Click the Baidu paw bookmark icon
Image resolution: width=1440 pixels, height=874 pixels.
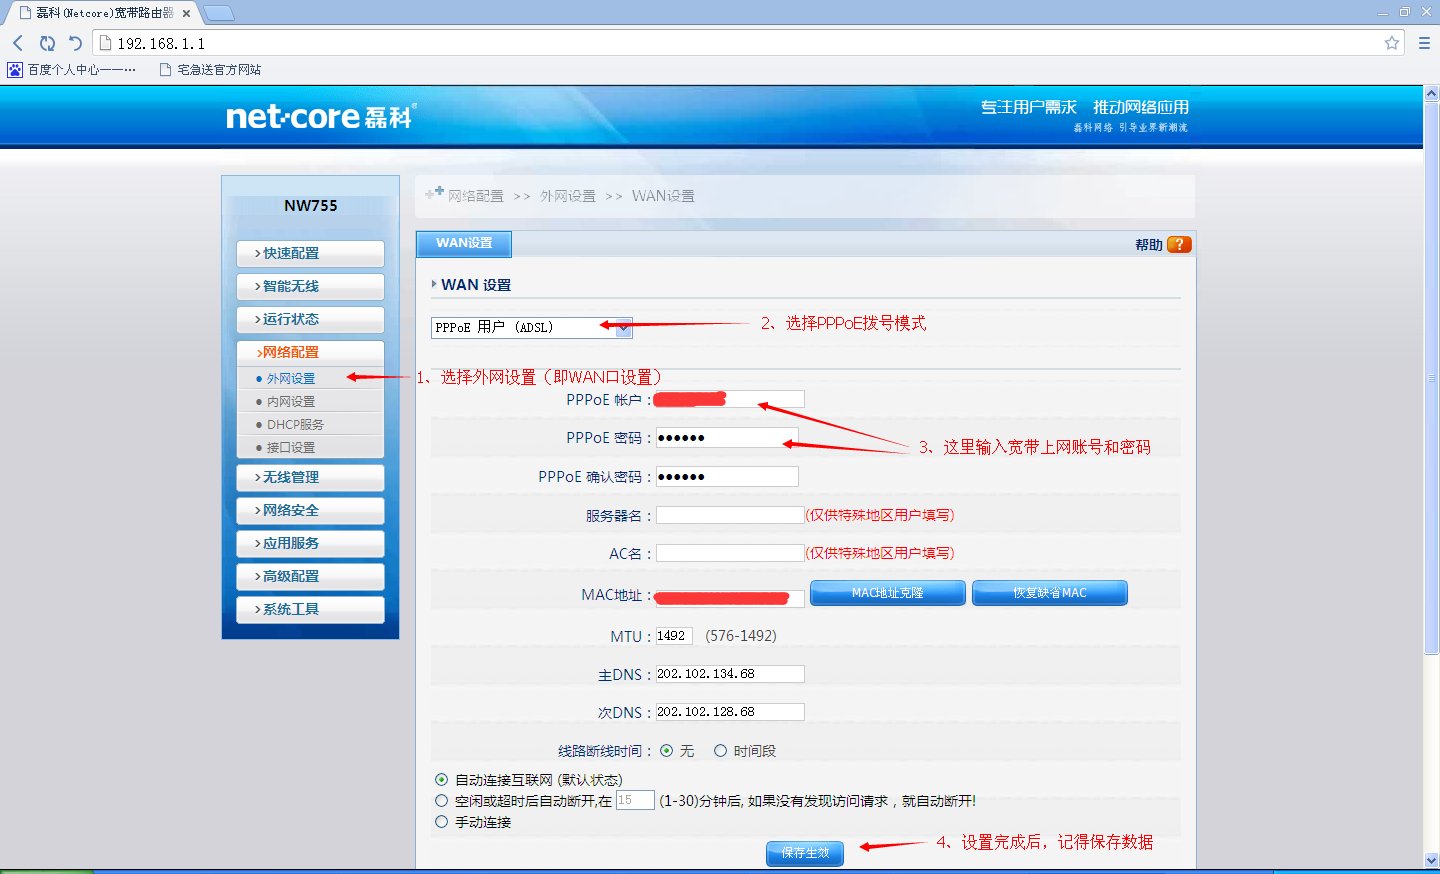(x=15, y=70)
